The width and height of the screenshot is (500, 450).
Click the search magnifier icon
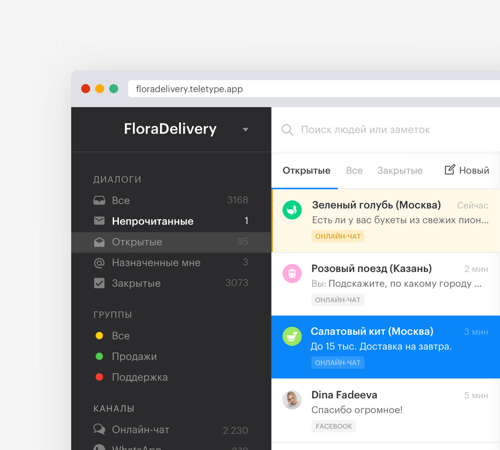(x=287, y=130)
